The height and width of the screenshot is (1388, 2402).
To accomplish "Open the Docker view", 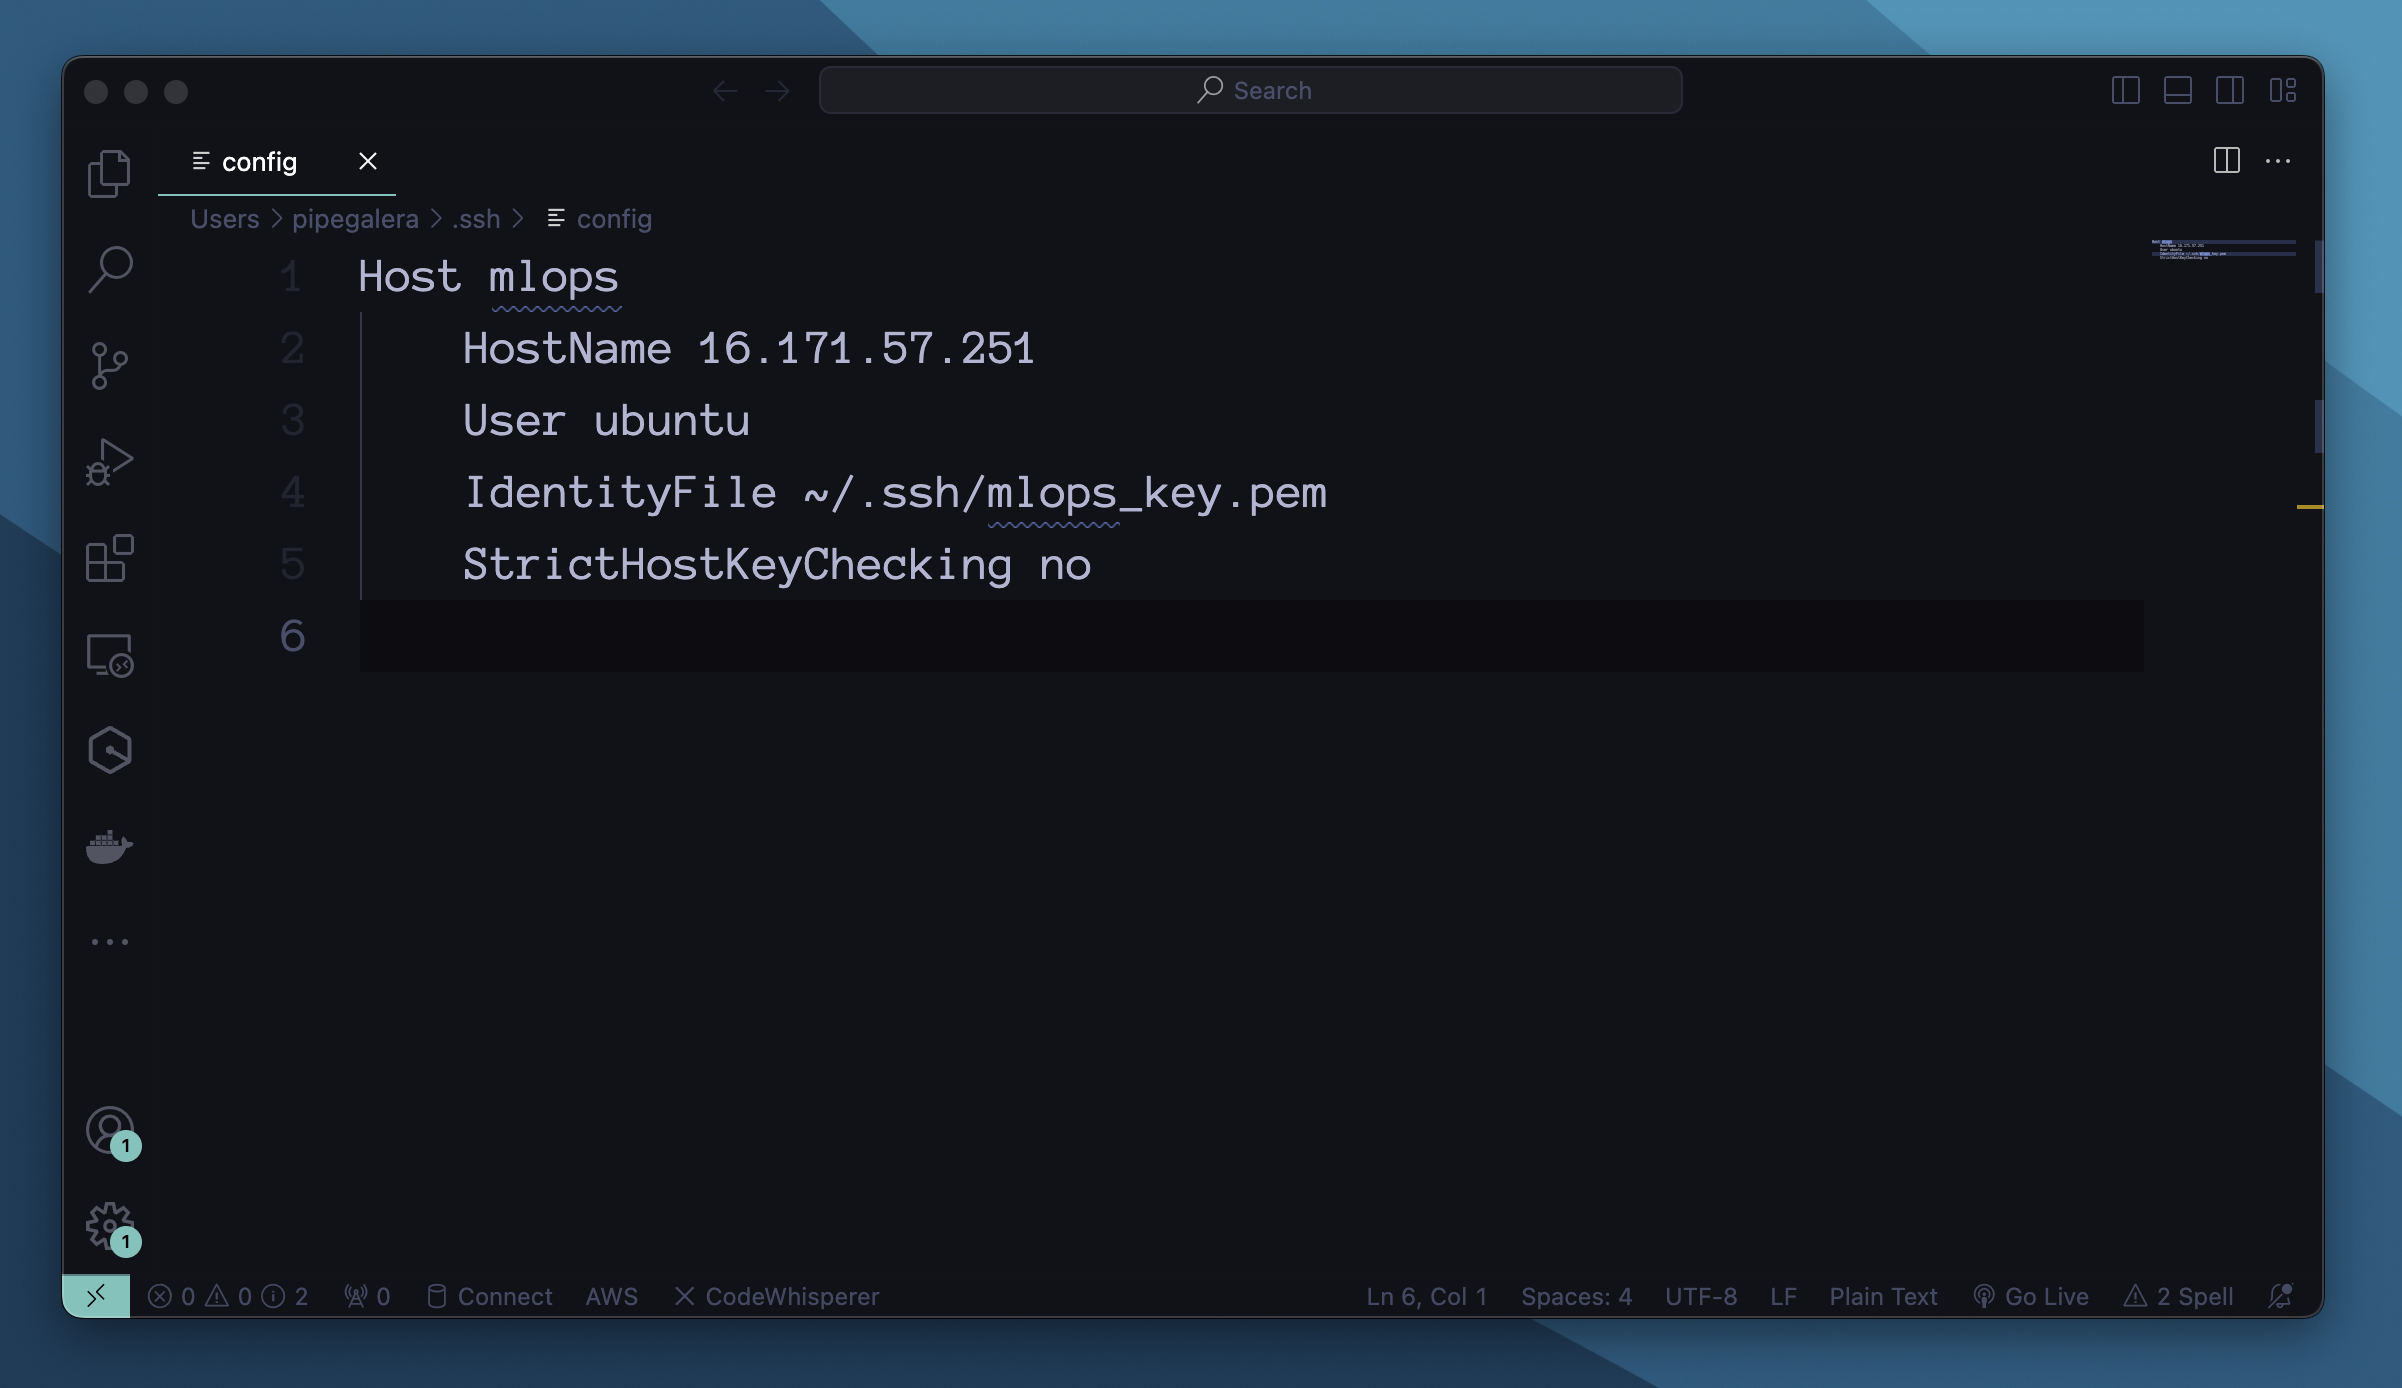I will click(x=109, y=846).
